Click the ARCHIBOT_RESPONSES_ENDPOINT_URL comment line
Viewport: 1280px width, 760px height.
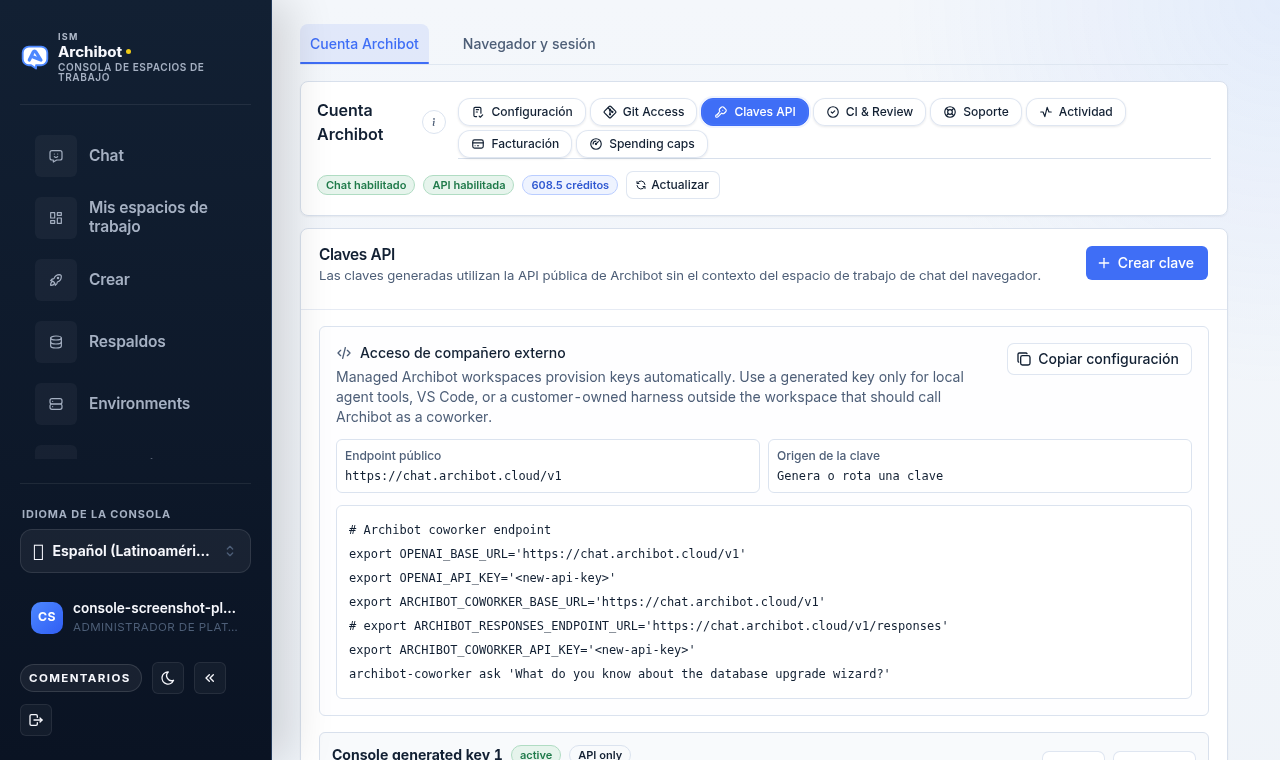[648, 625]
